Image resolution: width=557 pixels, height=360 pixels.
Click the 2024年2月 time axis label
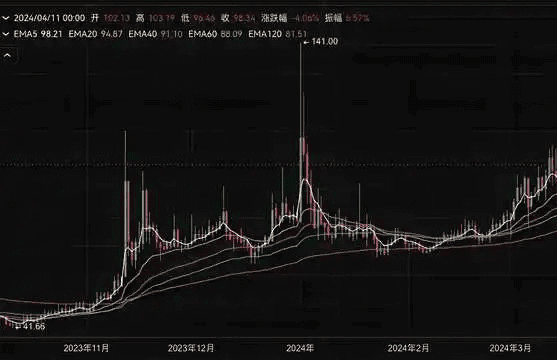408,348
